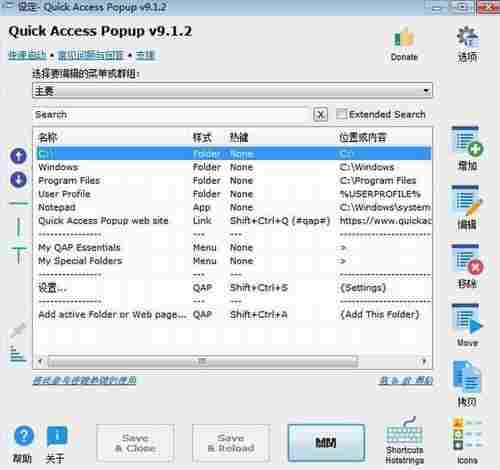Click the %USERPROFILE% location cell
The height and width of the screenshot is (470, 500).
coord(380,194)
